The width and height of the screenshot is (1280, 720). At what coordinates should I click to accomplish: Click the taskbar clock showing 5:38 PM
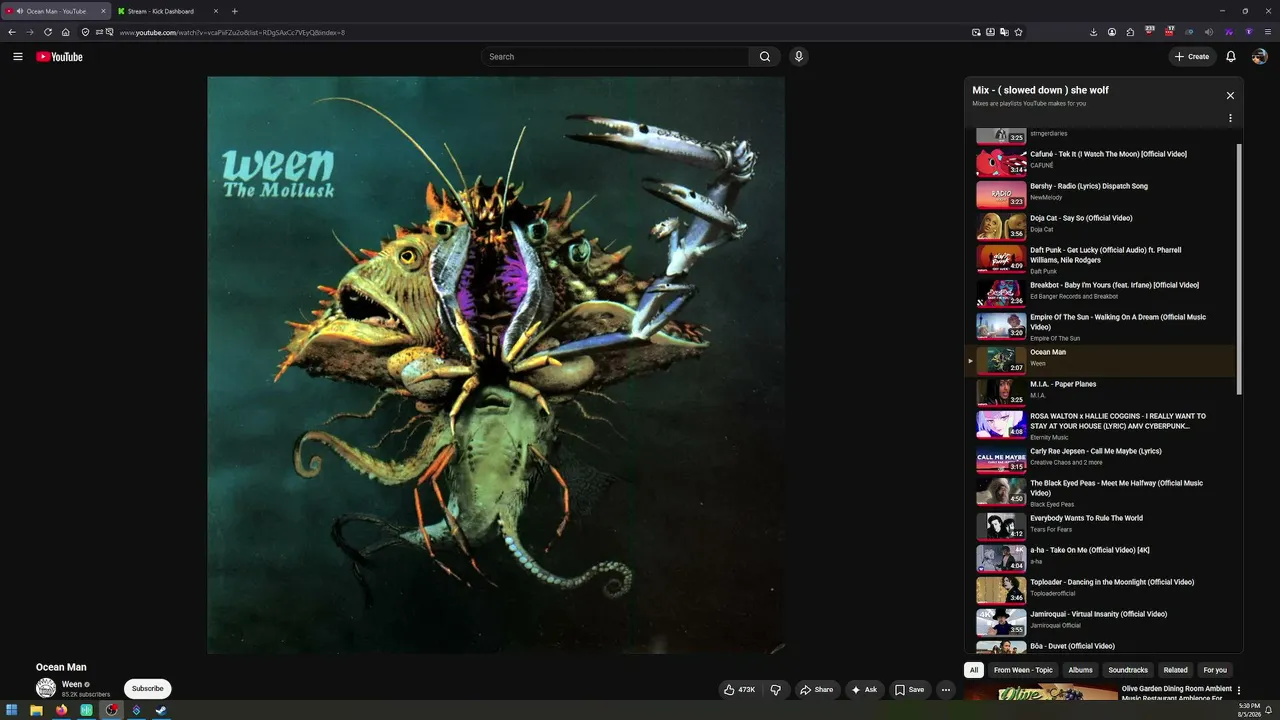click(x=1249, y=710)
